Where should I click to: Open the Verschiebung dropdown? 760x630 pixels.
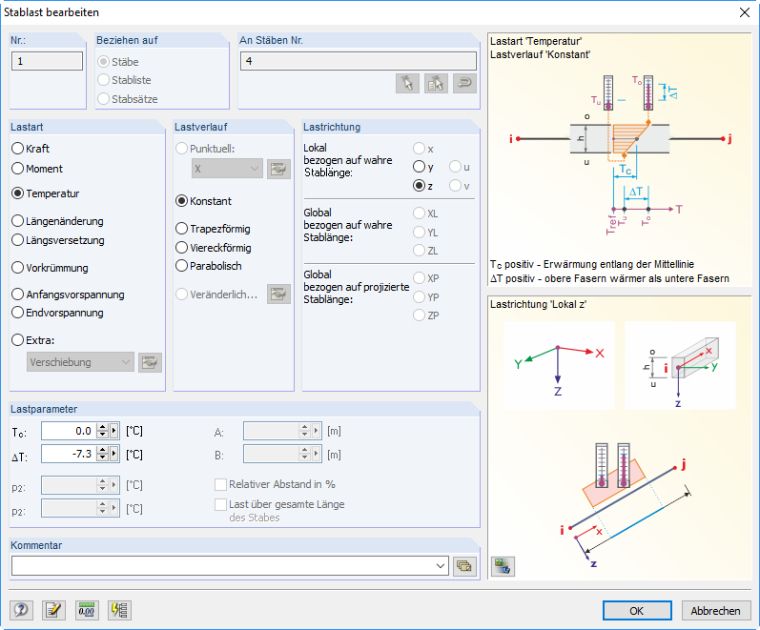pyautogui.click(x=80, y=362)
